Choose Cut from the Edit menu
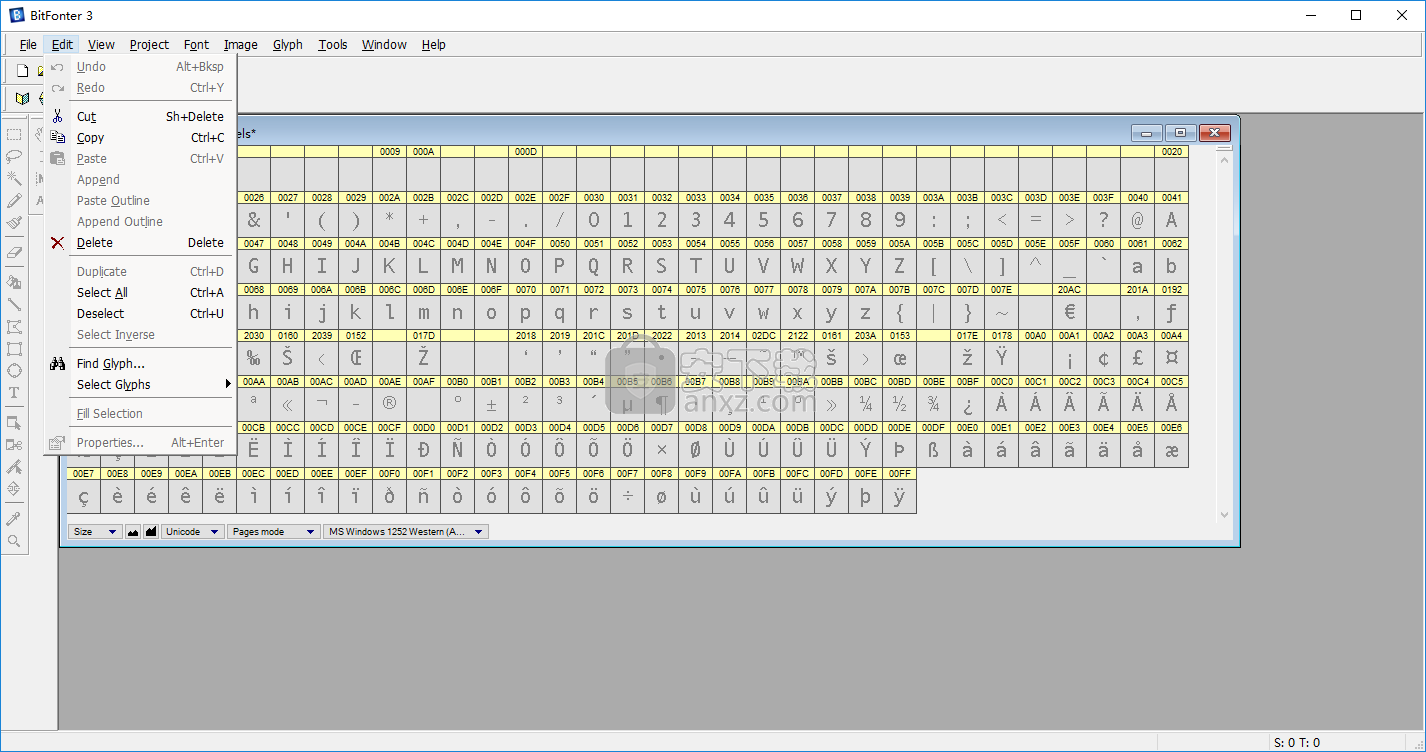1426x752 pixels. point(140,117)
